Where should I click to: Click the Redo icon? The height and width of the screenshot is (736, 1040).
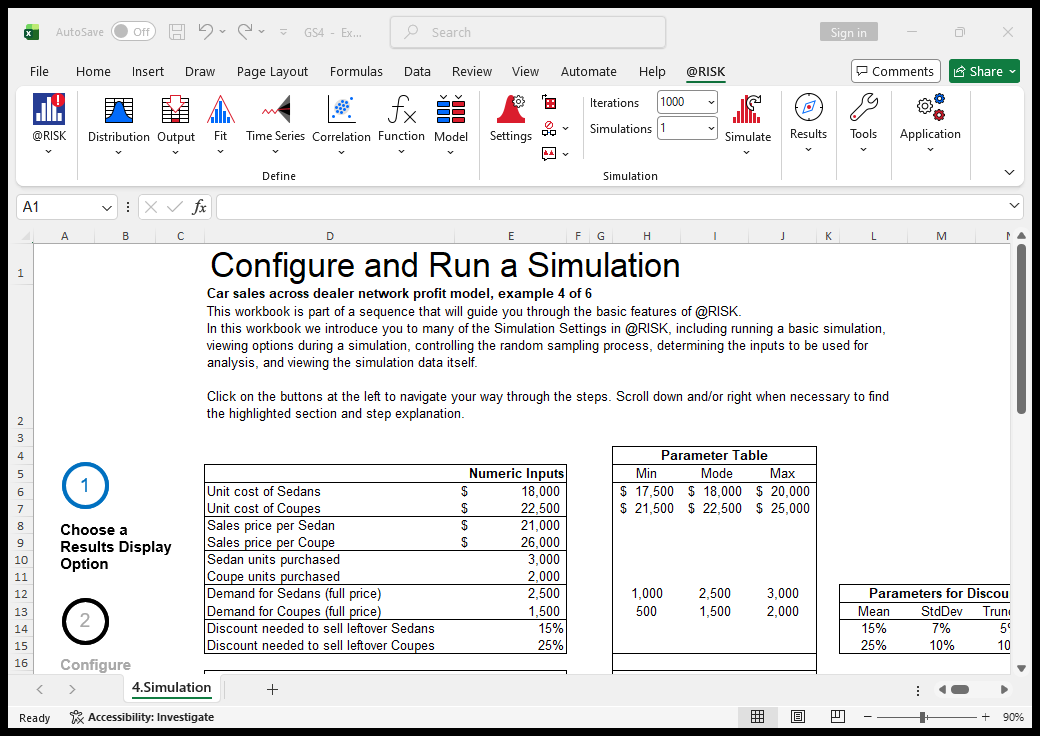tap(245, 31)
